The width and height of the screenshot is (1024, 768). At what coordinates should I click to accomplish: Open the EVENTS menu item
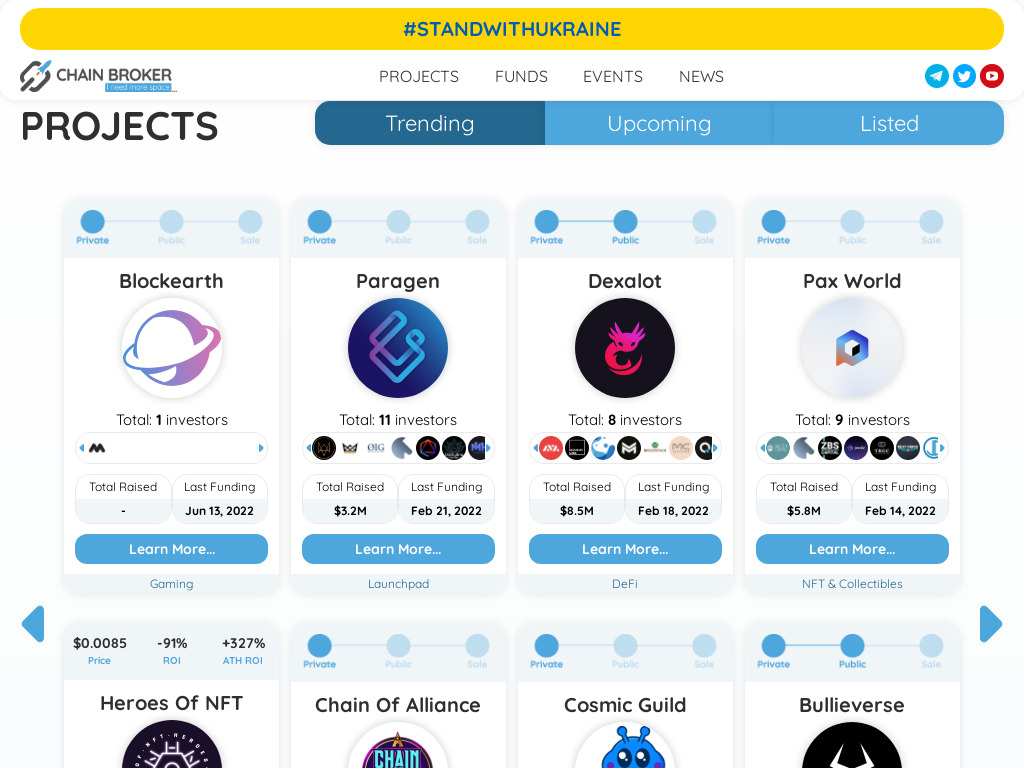(613, 76)
